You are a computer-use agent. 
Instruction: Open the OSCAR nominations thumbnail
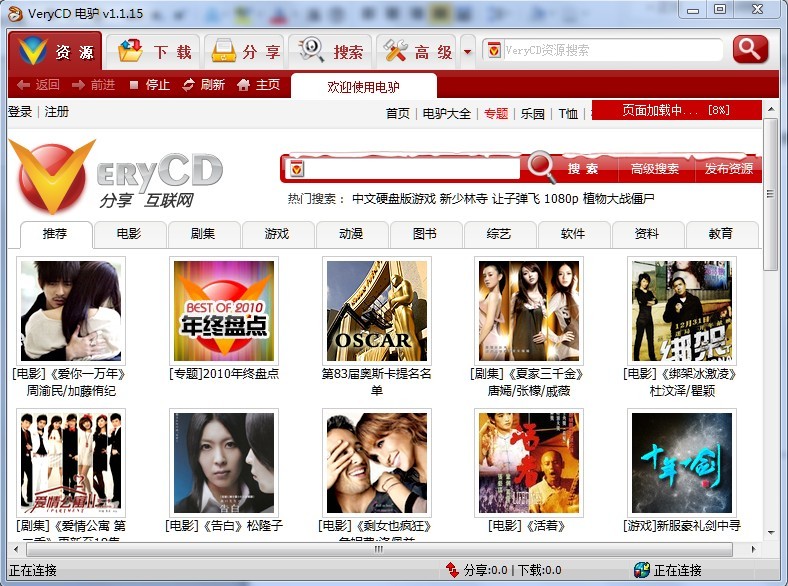pyautogui.click(x=376, y=311)
